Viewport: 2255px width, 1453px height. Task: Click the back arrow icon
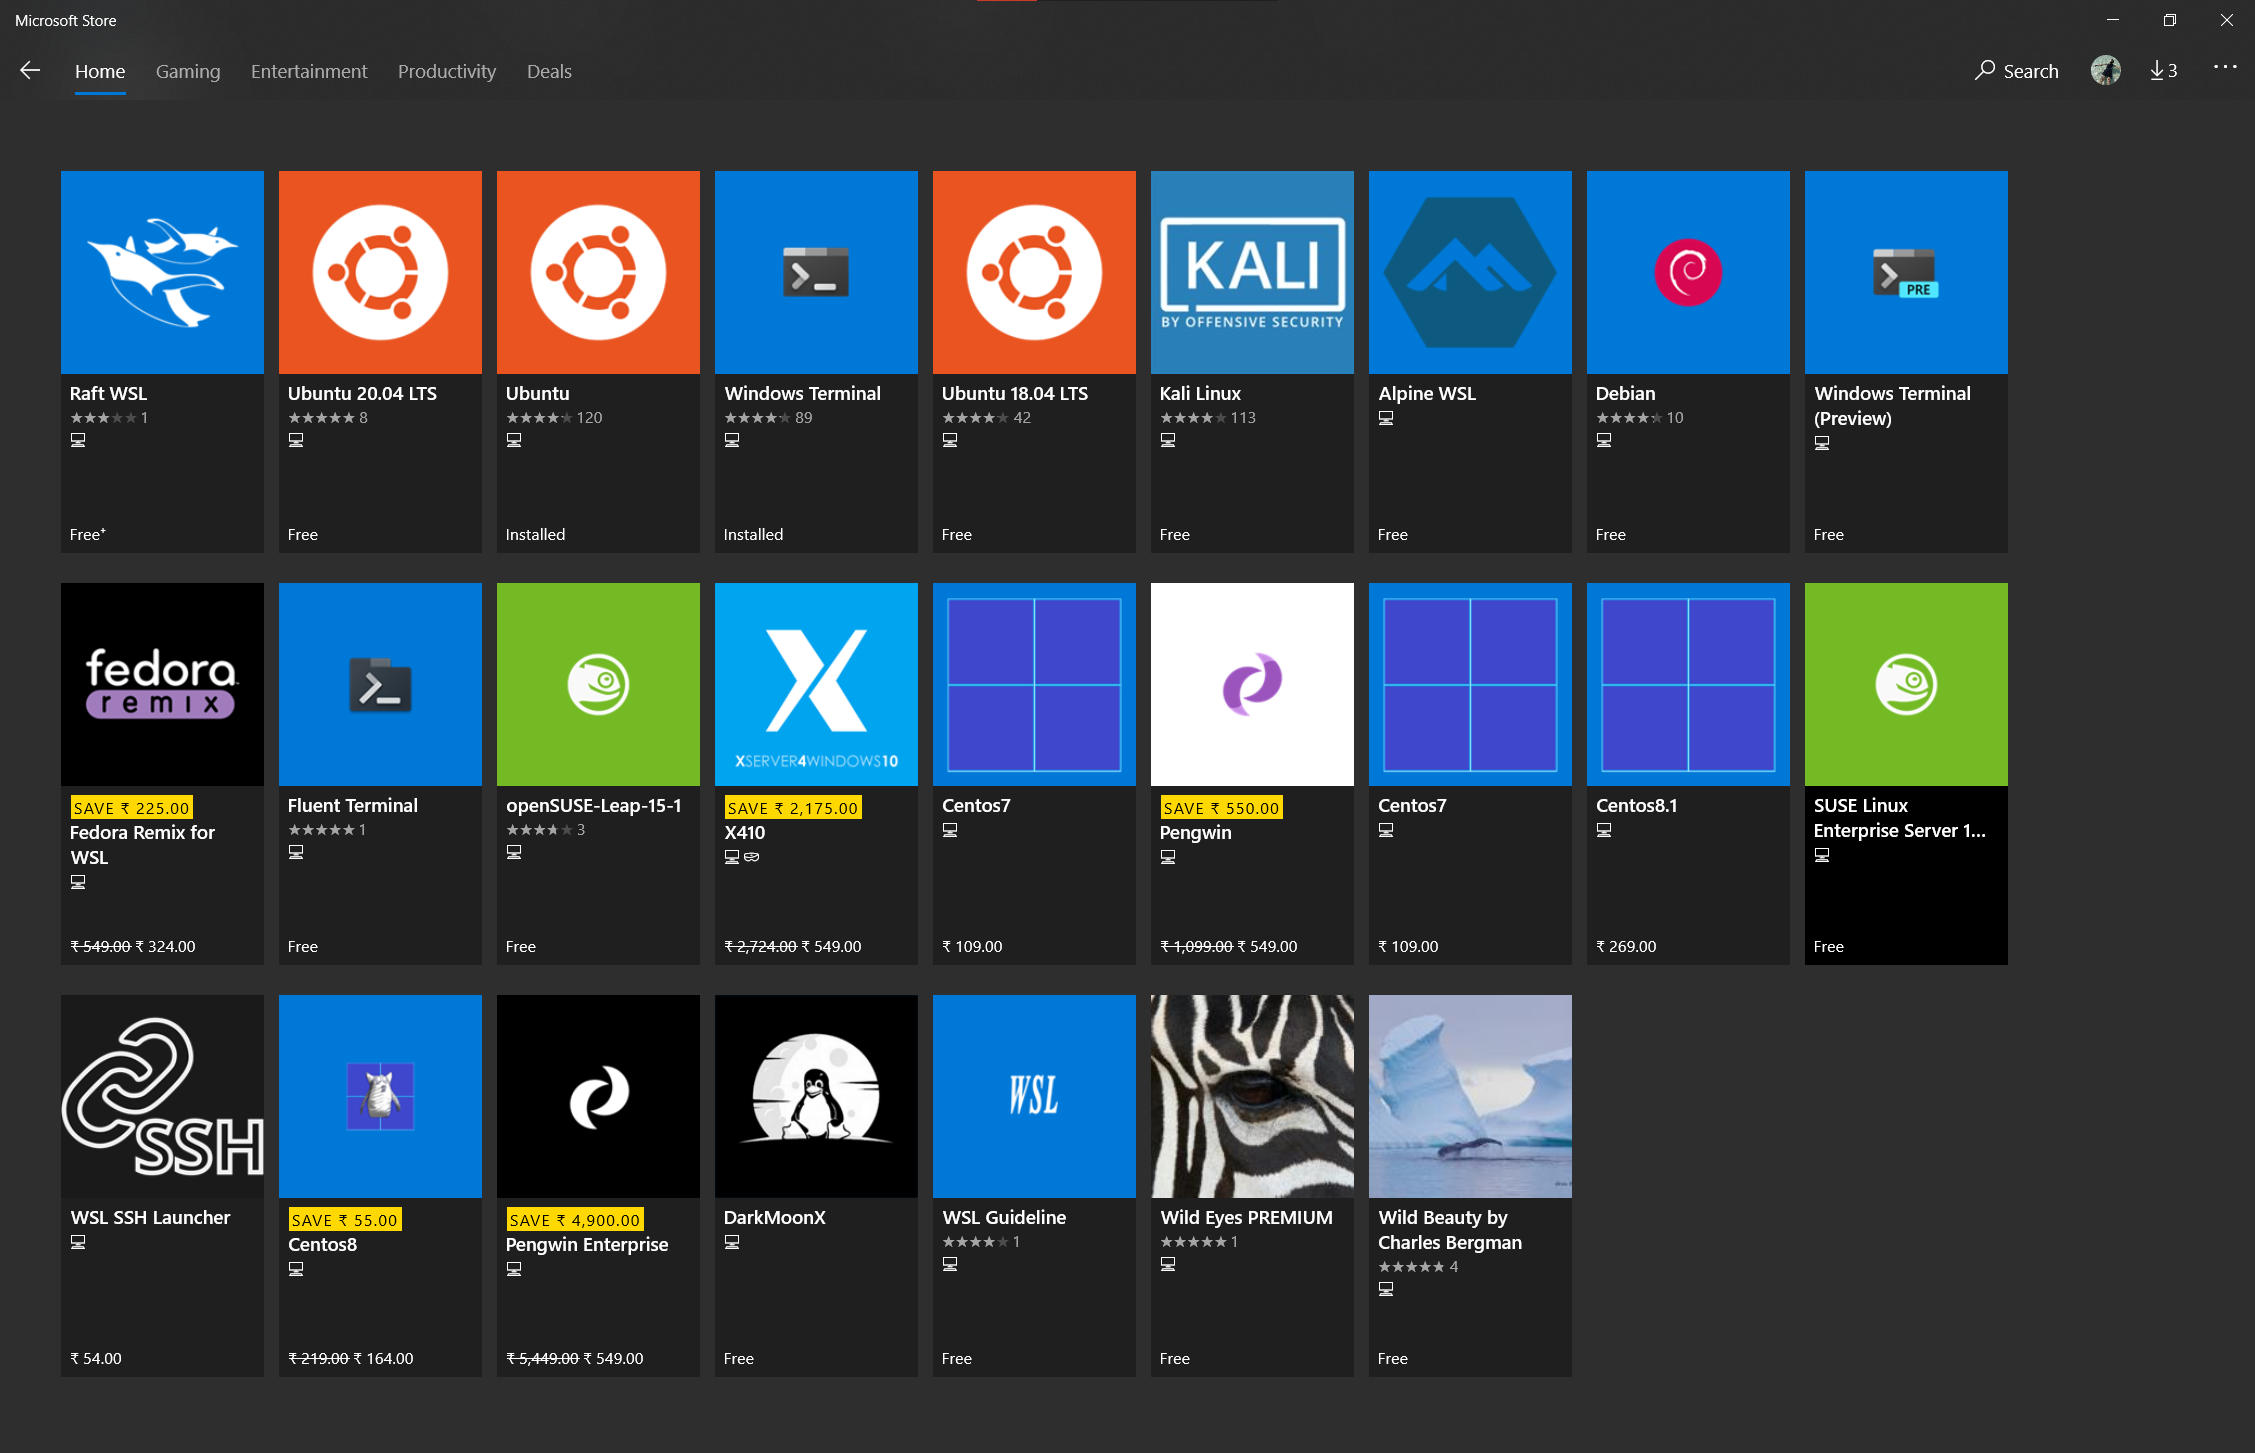[30, 70]
